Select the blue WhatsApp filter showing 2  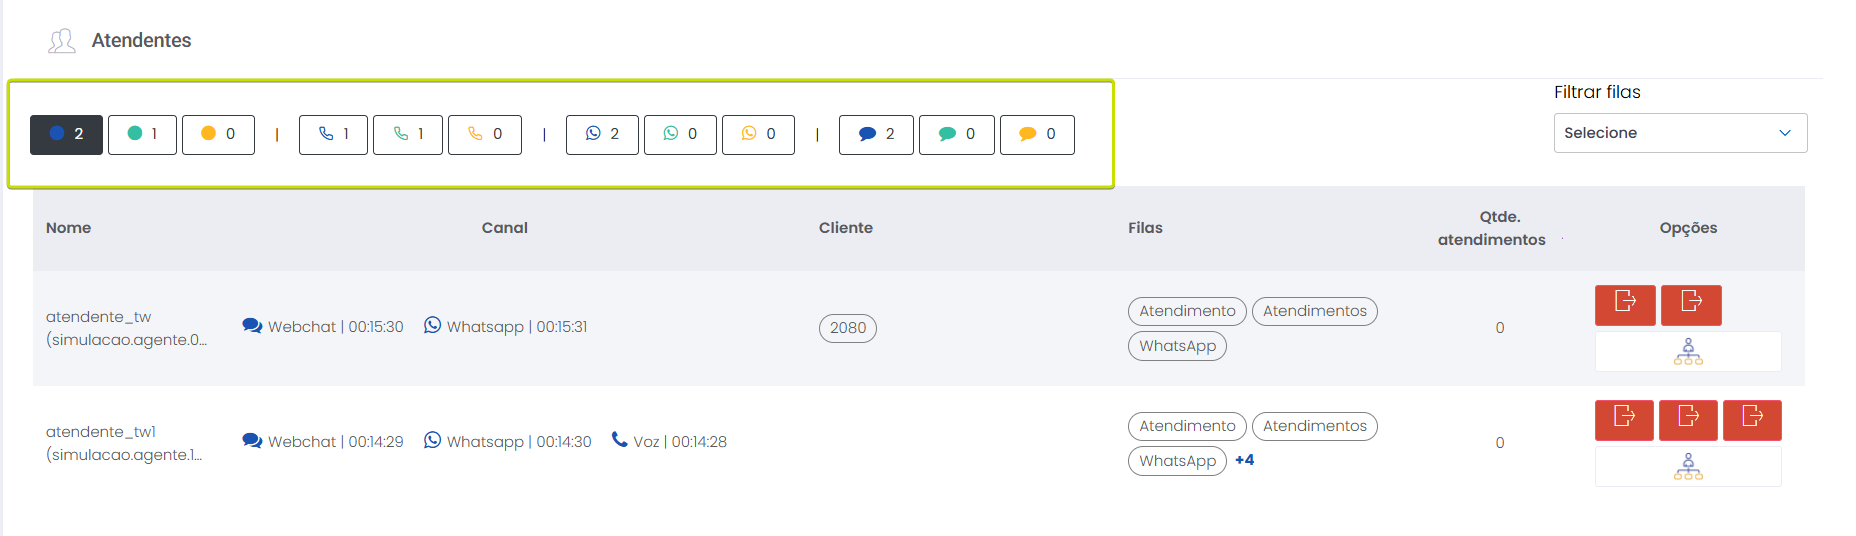[x=601, y=135]
